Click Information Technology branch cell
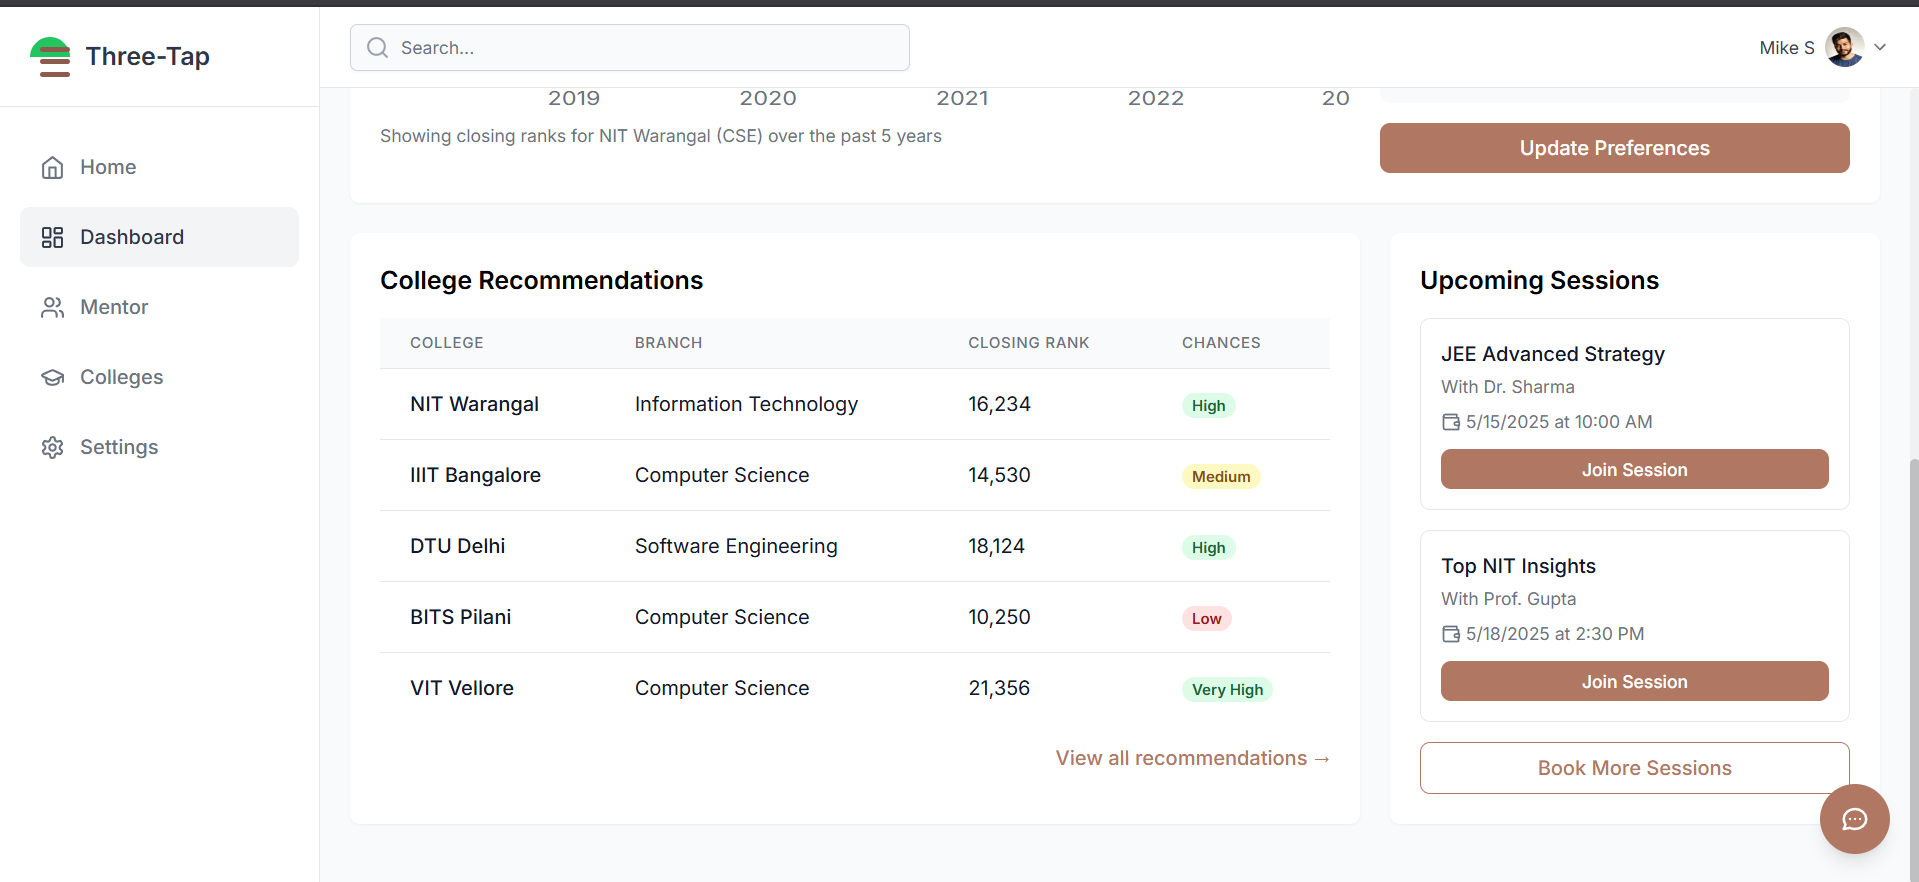1919x882 pixels. [x=746, y=404]
